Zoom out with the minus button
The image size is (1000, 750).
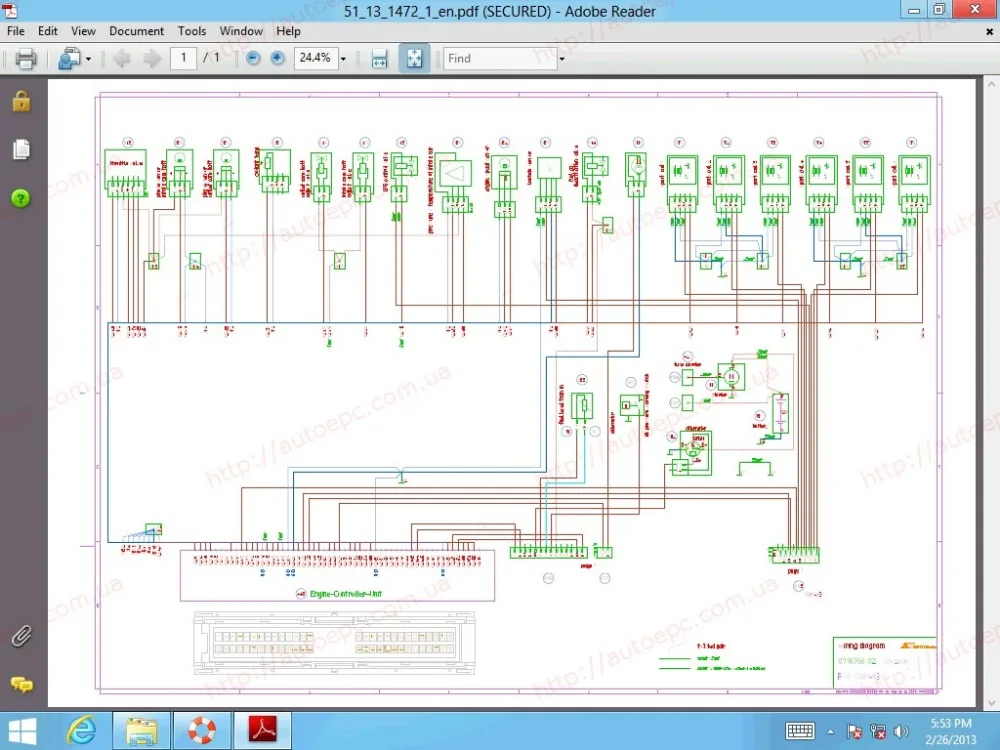[253, 59]
